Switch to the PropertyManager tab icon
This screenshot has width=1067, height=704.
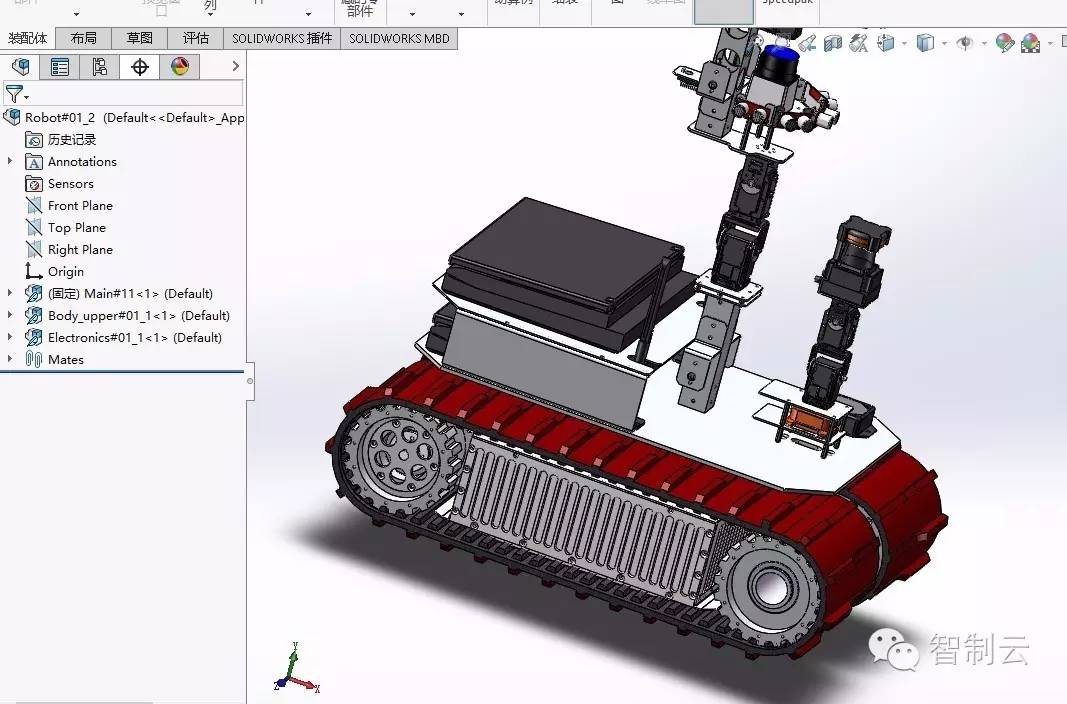click(60, 67)
